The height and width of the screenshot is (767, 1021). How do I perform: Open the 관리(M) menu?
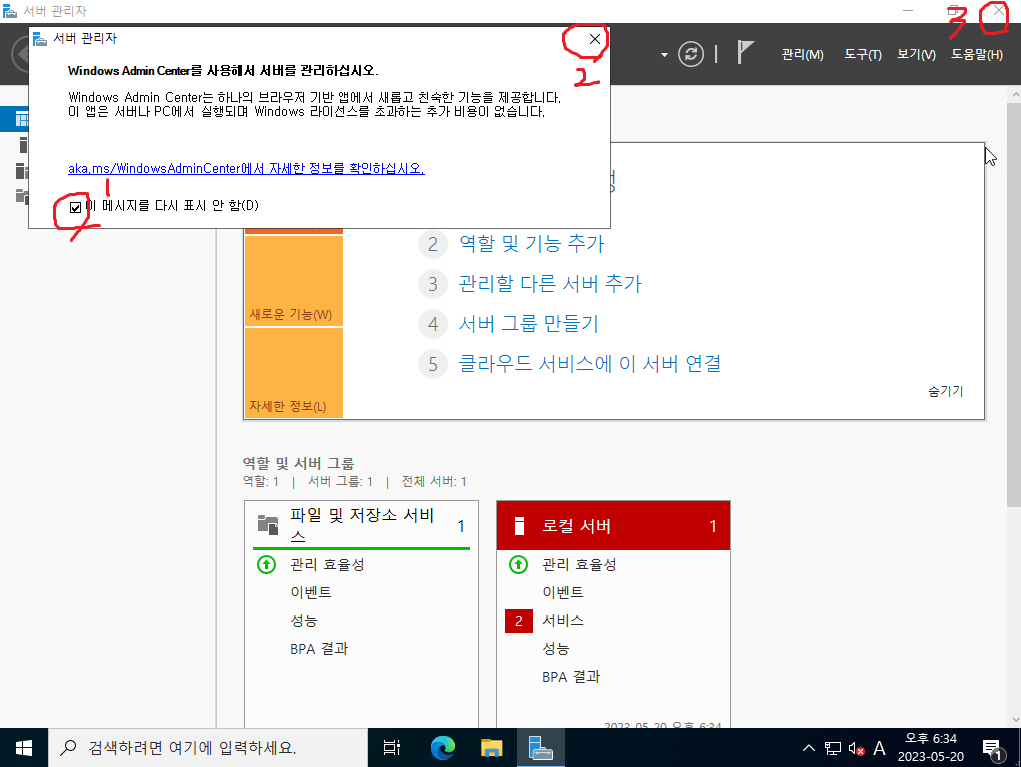pos(802,55)
